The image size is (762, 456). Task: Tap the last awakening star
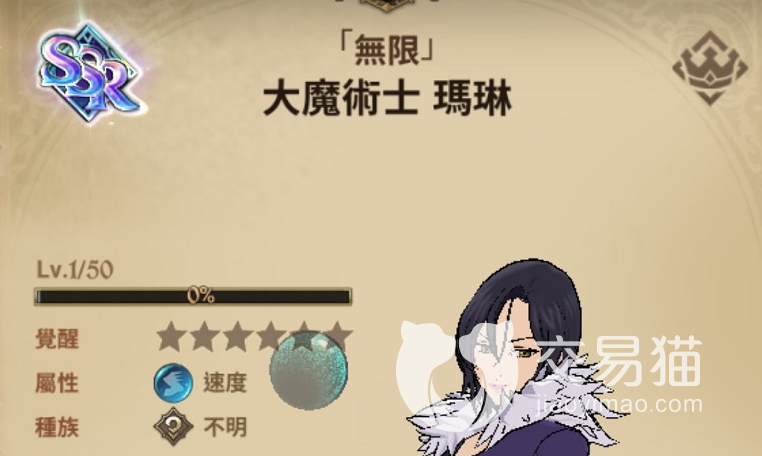[x=338, y=336]
